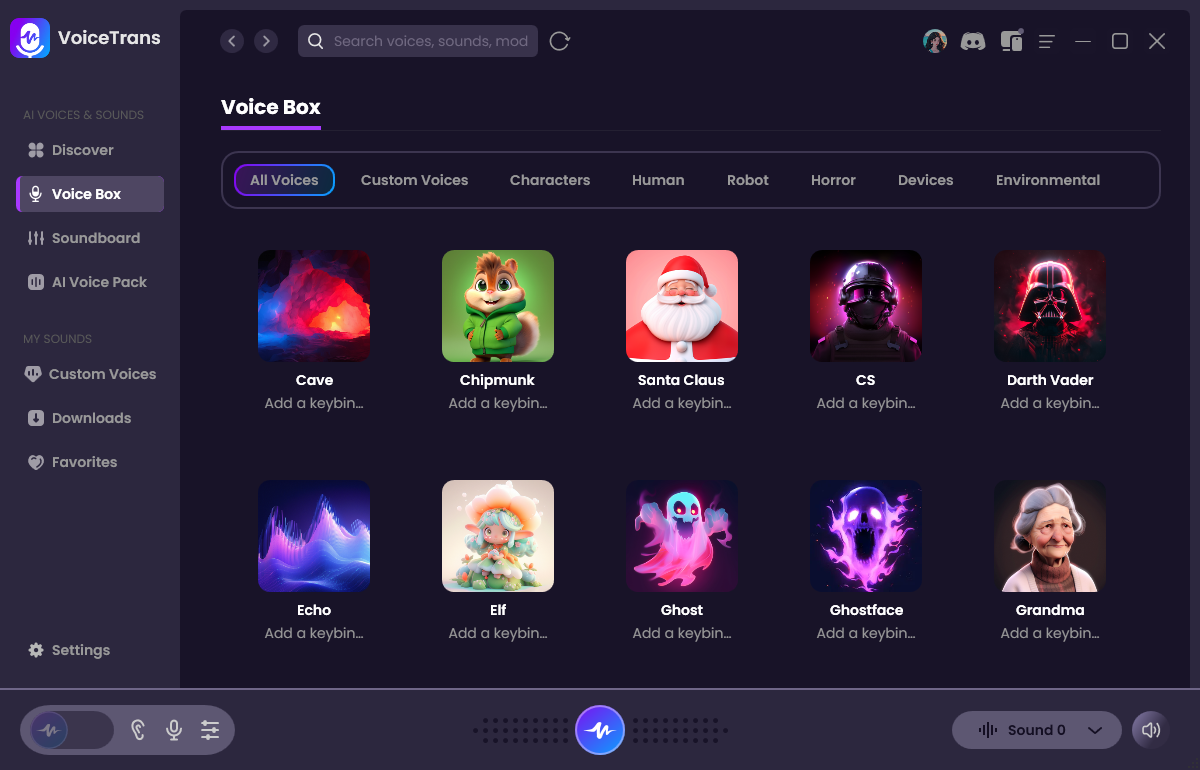1200x770 pixels.
Task: Switch to the Horror voices tab
Action: pos(833,180)
